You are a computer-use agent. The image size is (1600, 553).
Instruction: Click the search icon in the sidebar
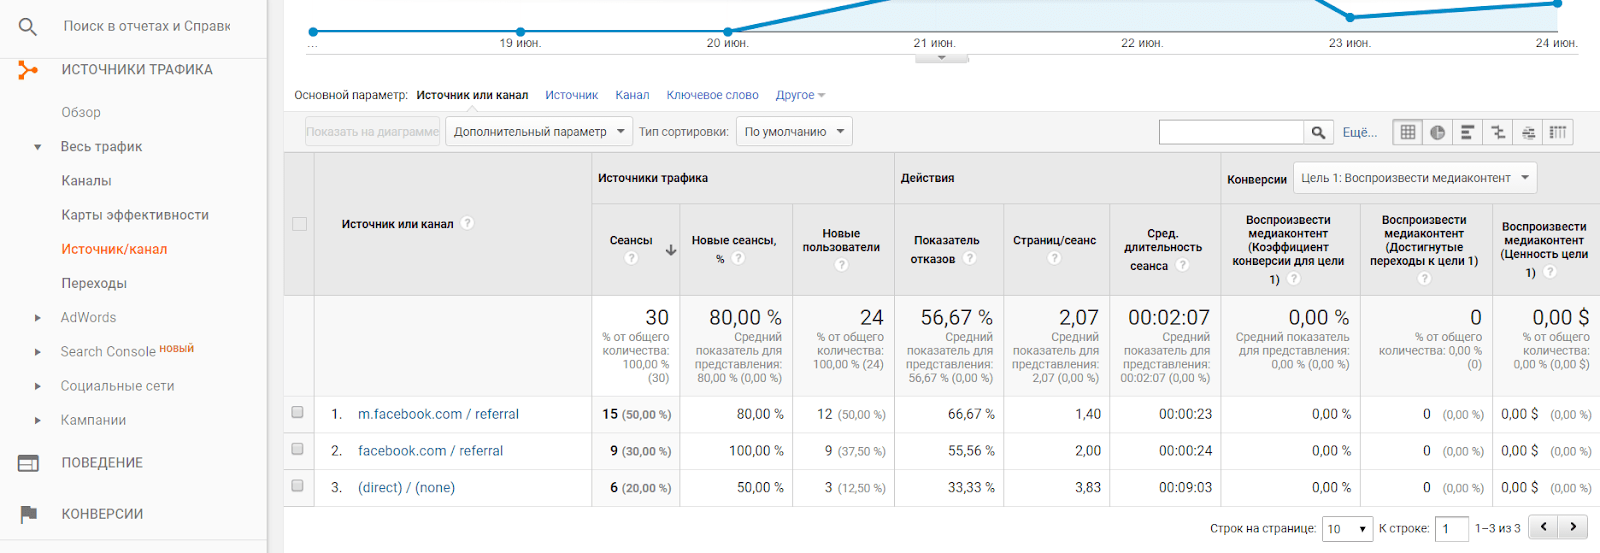click(28, 27)
